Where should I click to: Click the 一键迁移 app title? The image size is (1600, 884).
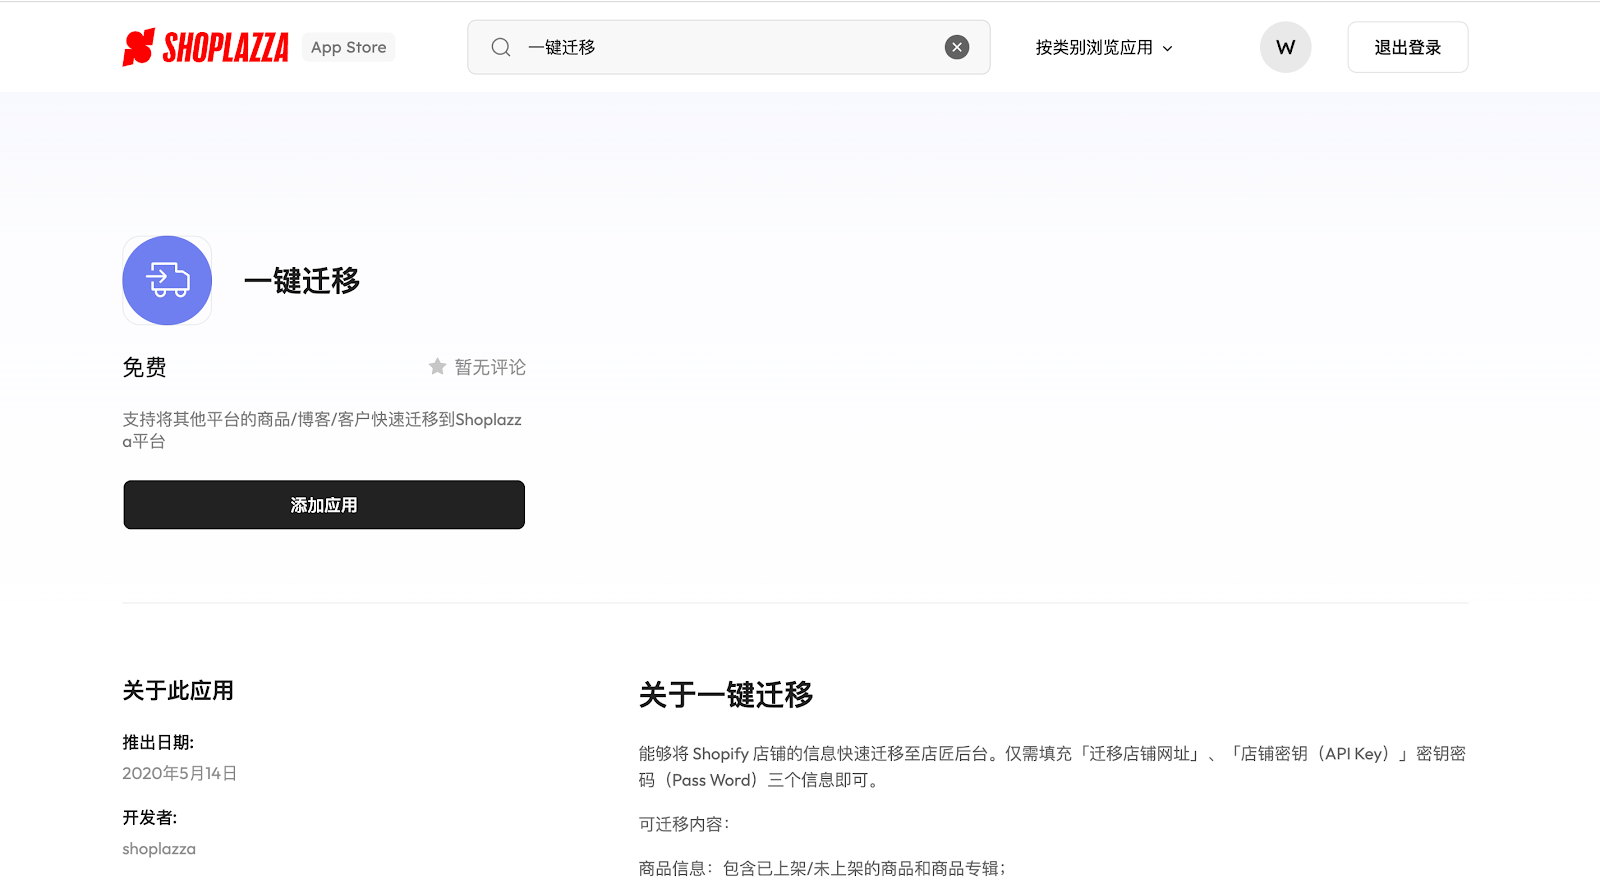(302, 281)
